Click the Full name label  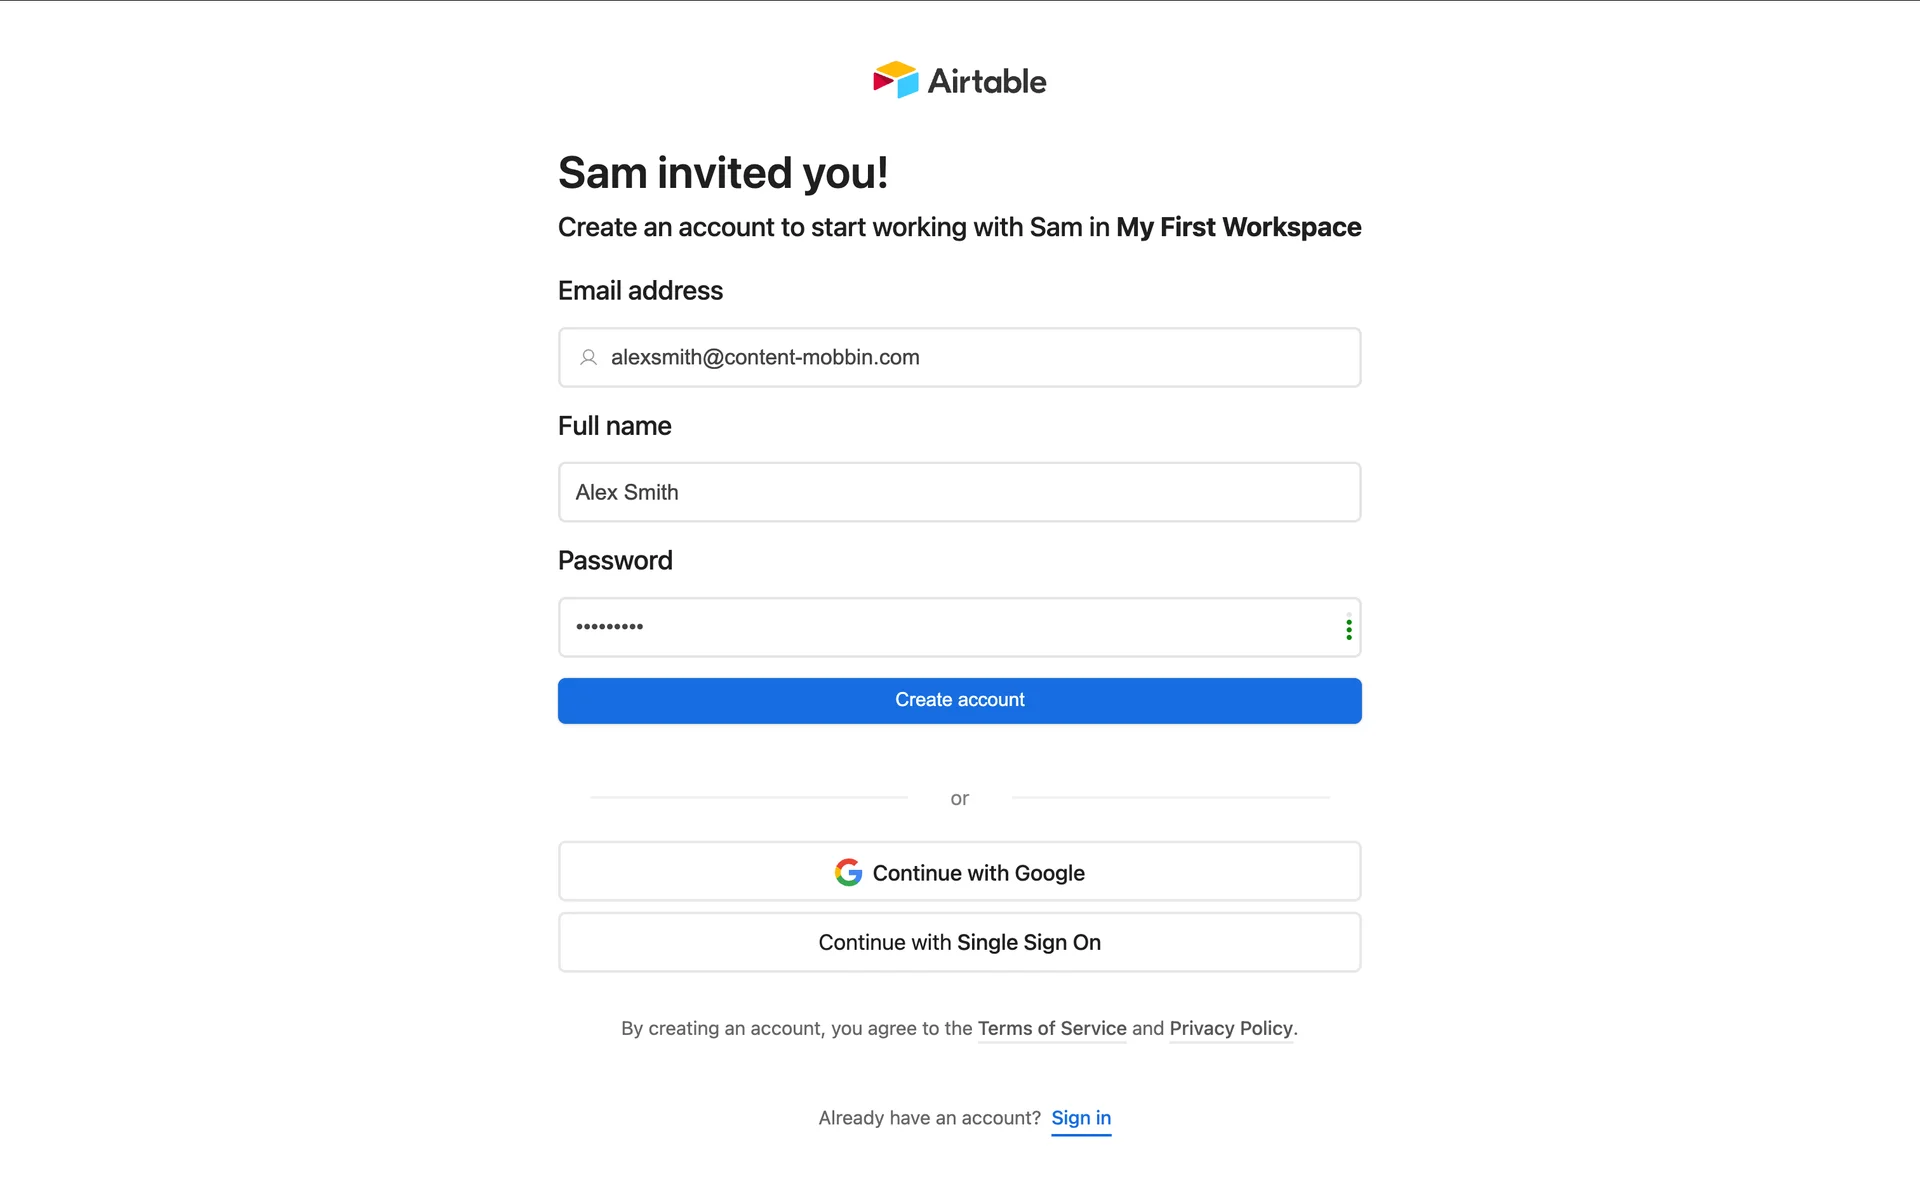(x=614, y=426)
